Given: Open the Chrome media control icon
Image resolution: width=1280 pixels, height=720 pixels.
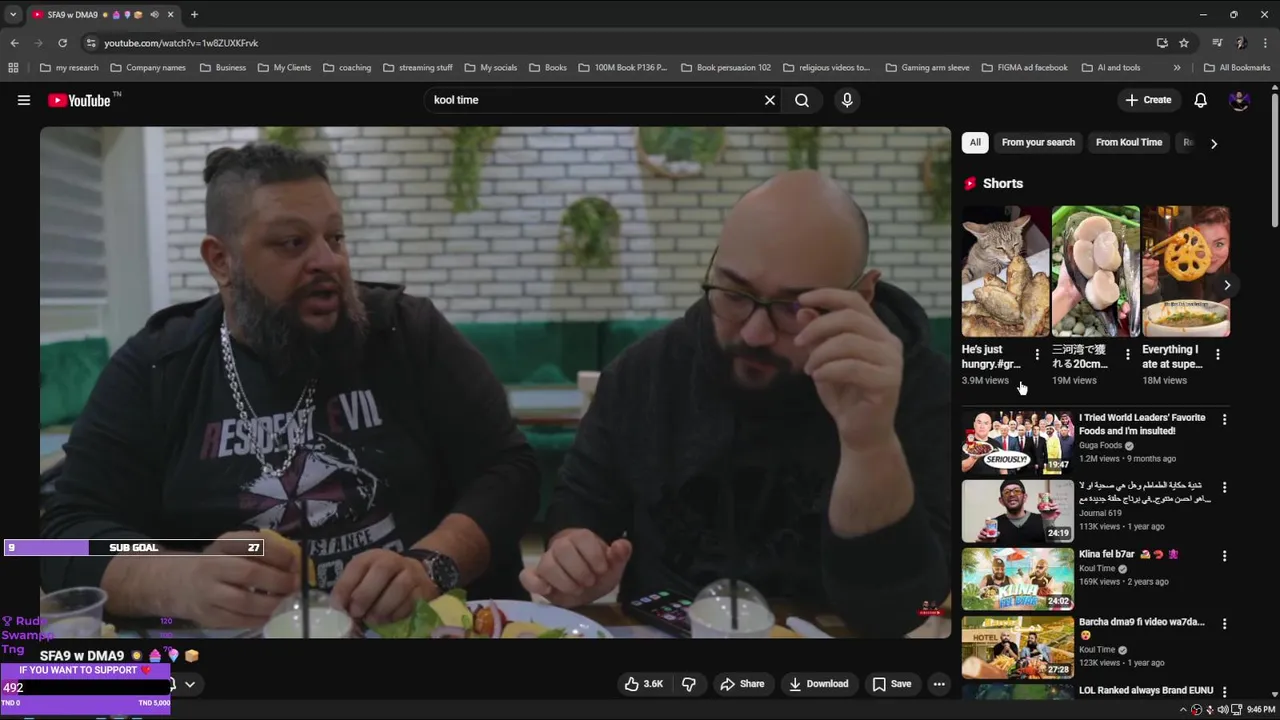Looking at the screenshot, I should pos(1217,43).
